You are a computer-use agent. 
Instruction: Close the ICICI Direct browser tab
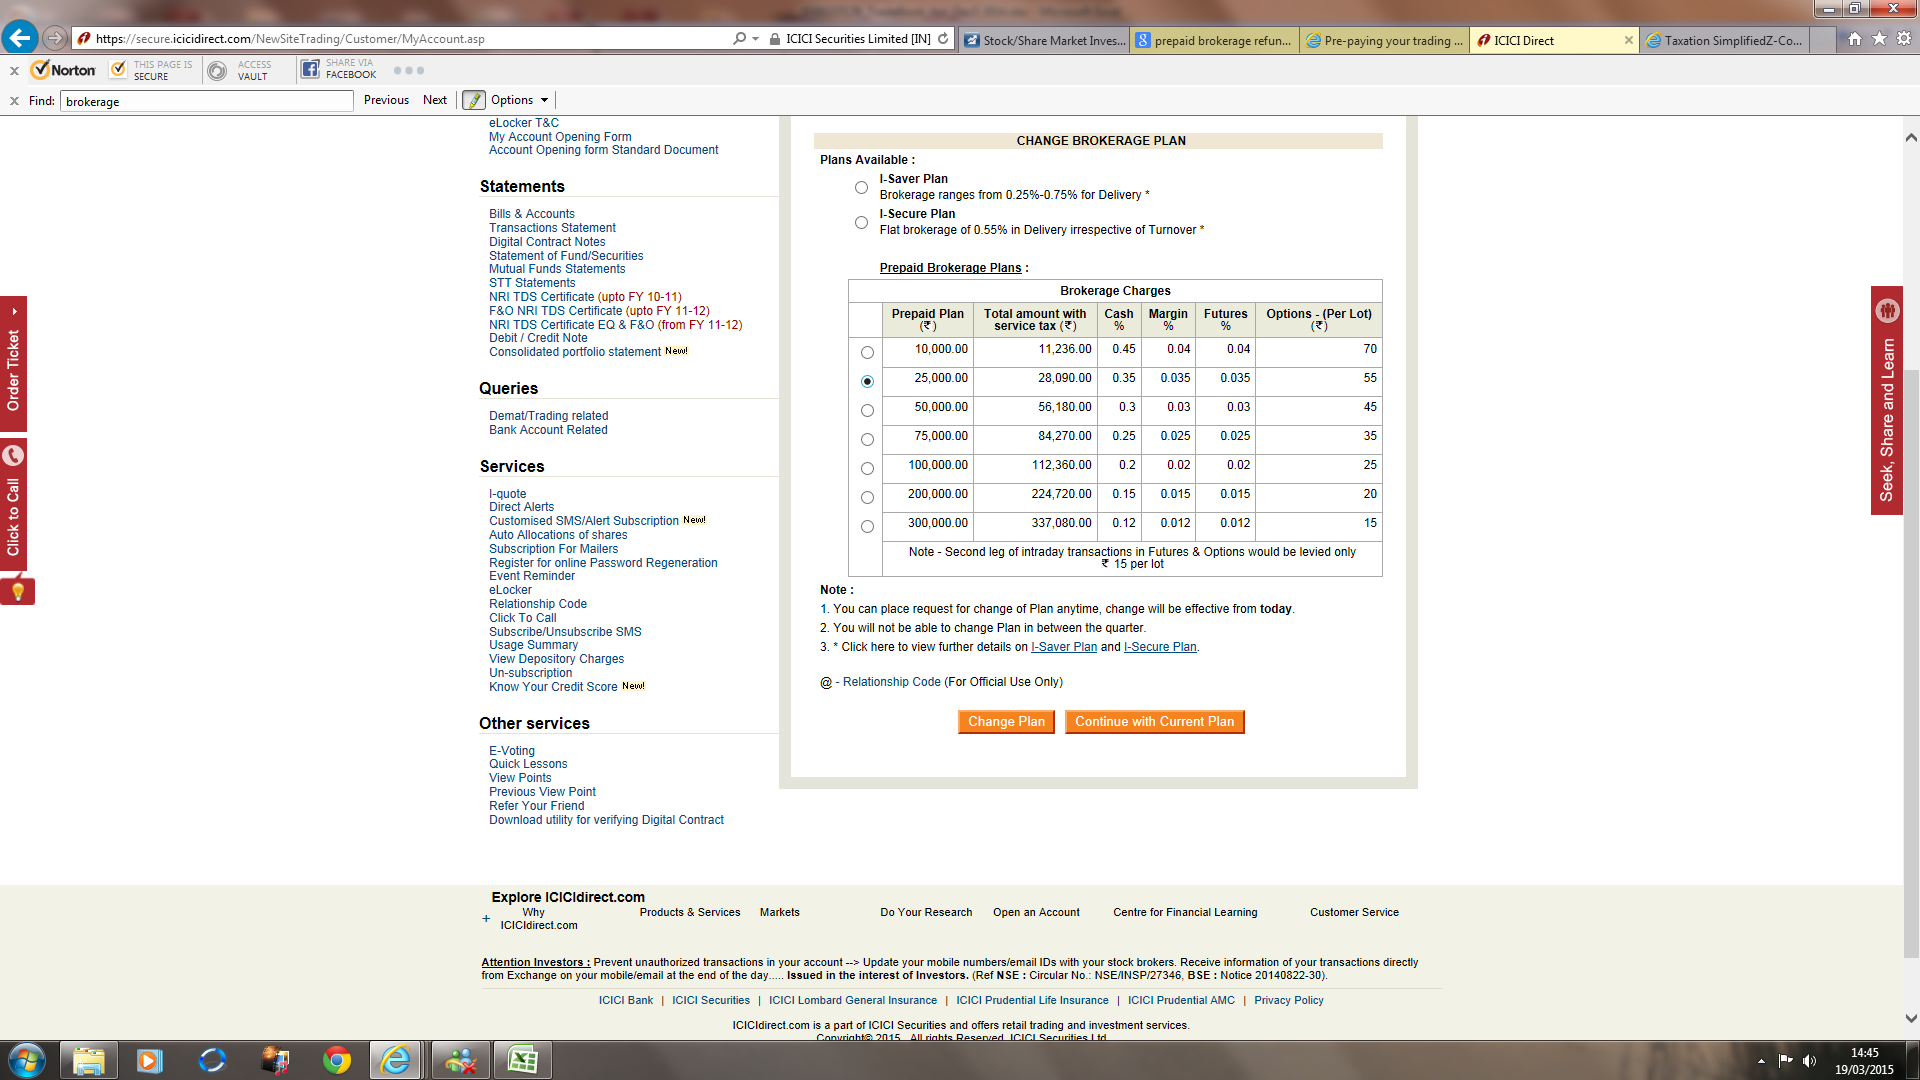[x=1628, y=41]
